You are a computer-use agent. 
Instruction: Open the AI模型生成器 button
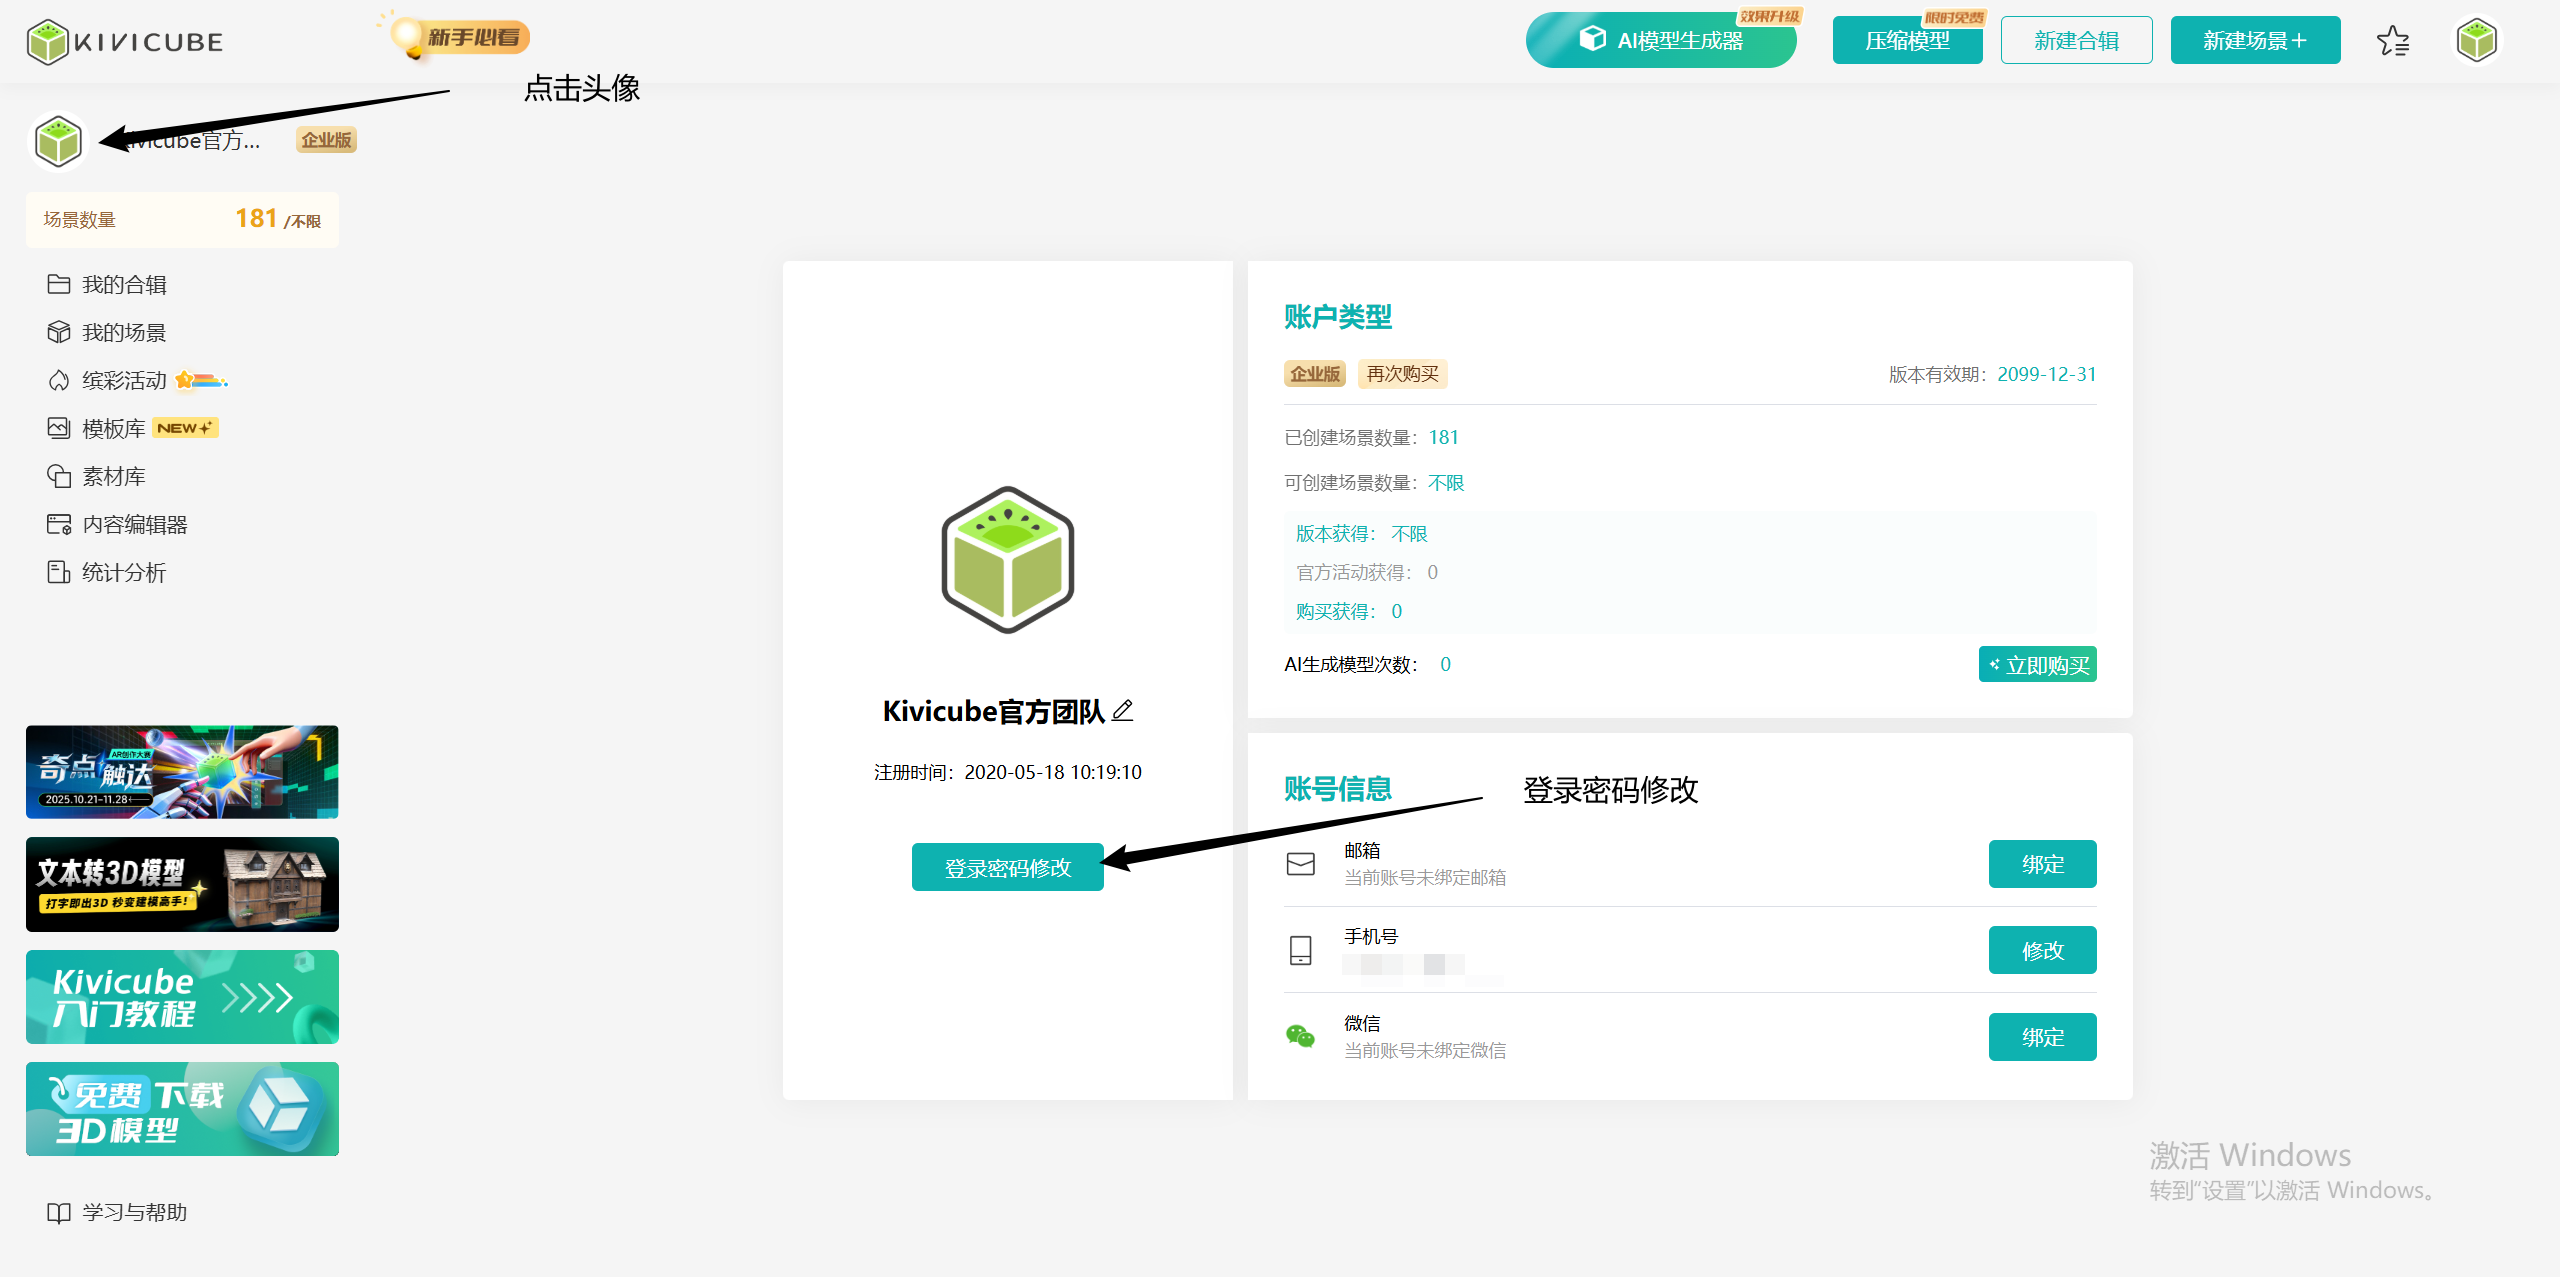click(1661, 41)
